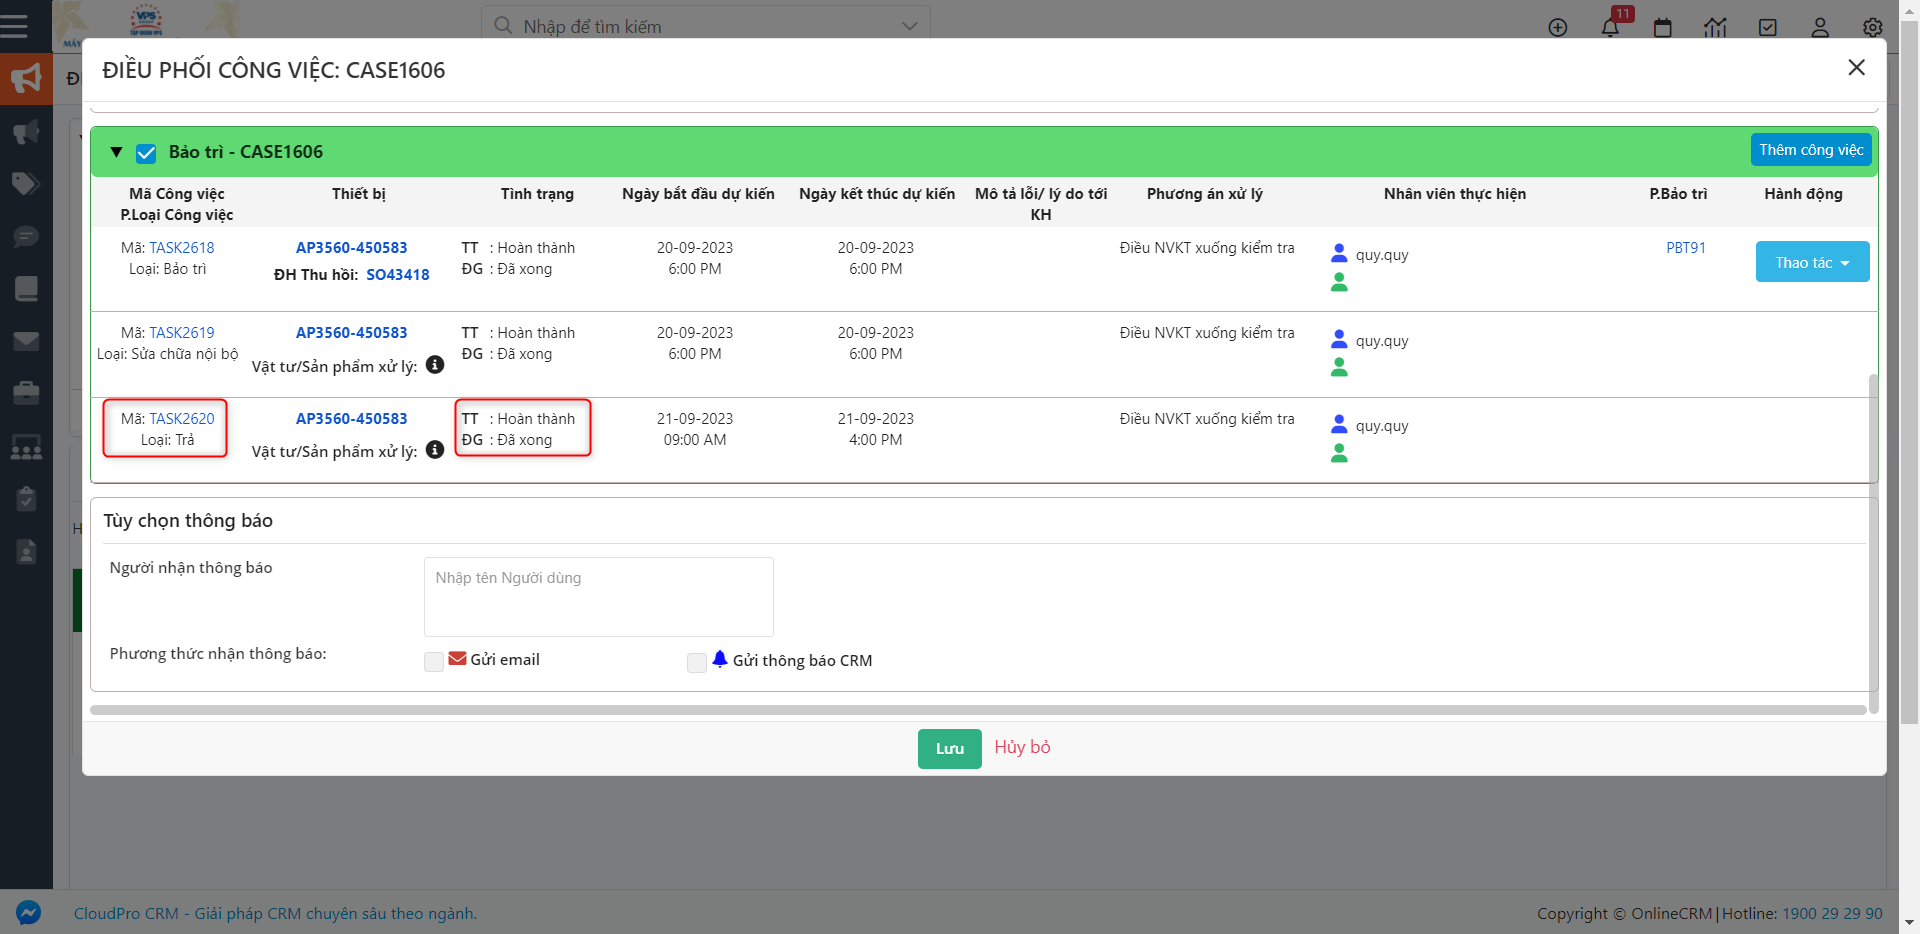Click the Nhân viên thực hiện column header
This screenshot has width=1920, height=934.
tap(1455, 194)
